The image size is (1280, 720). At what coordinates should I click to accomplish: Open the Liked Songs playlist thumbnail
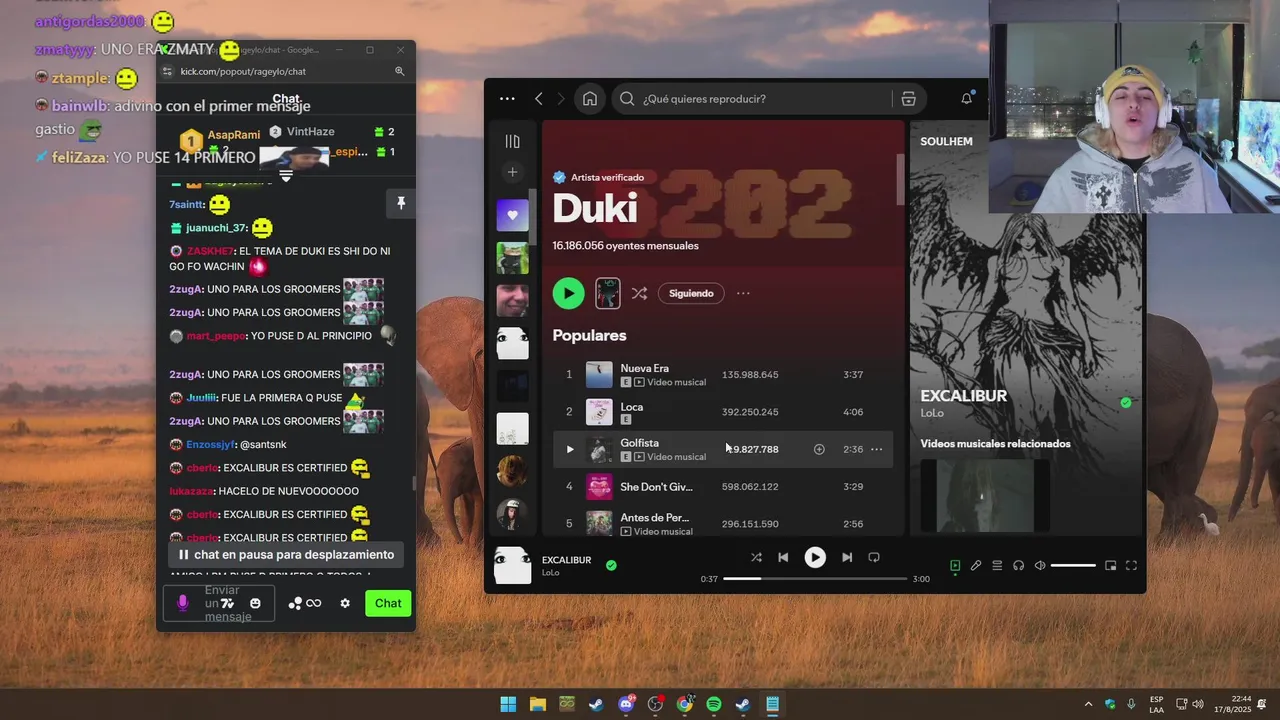(512, 215)
